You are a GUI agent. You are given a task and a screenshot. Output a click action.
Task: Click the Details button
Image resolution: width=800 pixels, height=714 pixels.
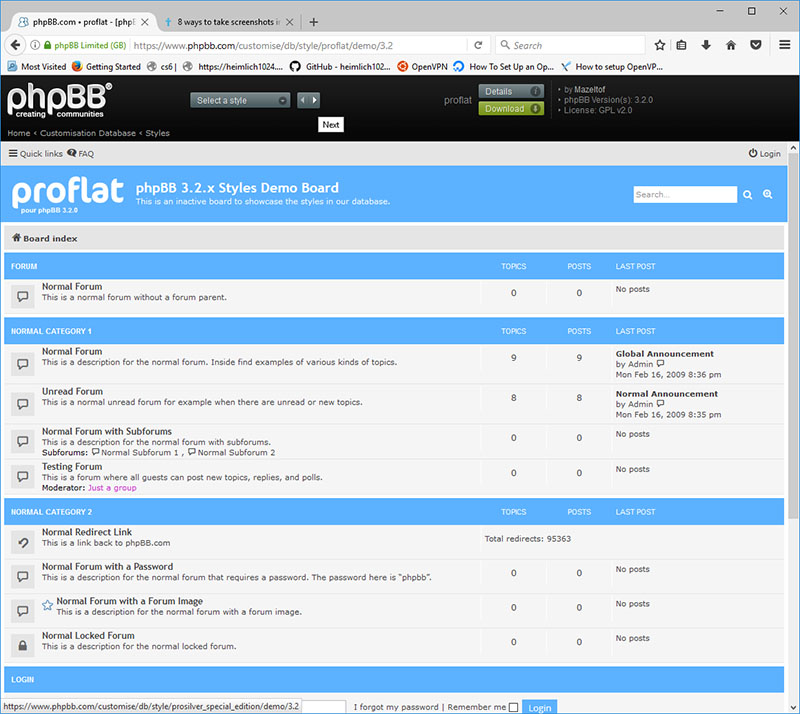(x=511, y=91)
